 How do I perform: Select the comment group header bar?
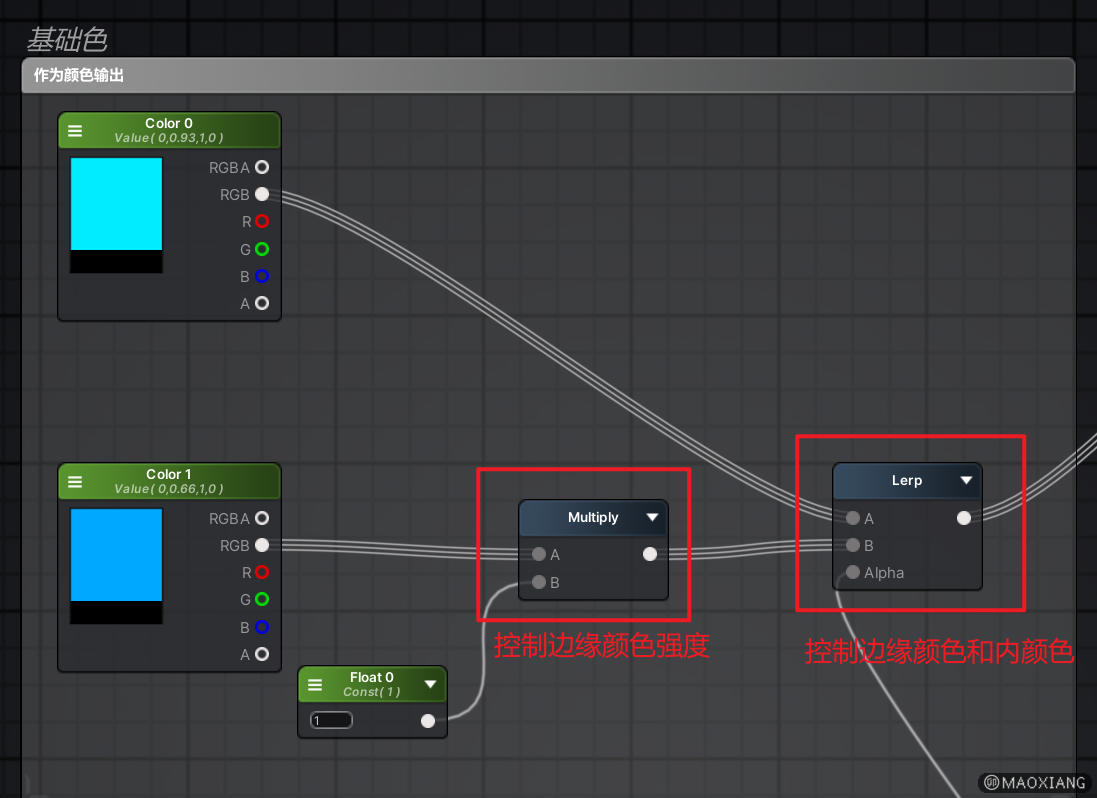(548, 76)
